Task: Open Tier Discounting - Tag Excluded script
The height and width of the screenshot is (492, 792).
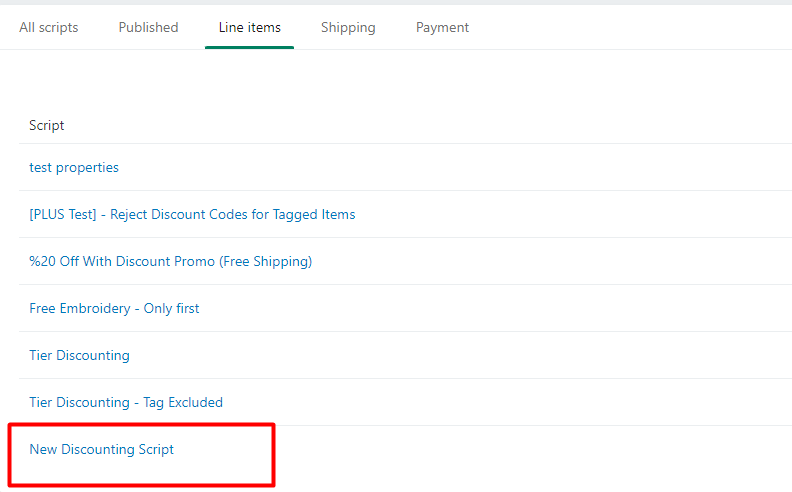Action: 126,402
